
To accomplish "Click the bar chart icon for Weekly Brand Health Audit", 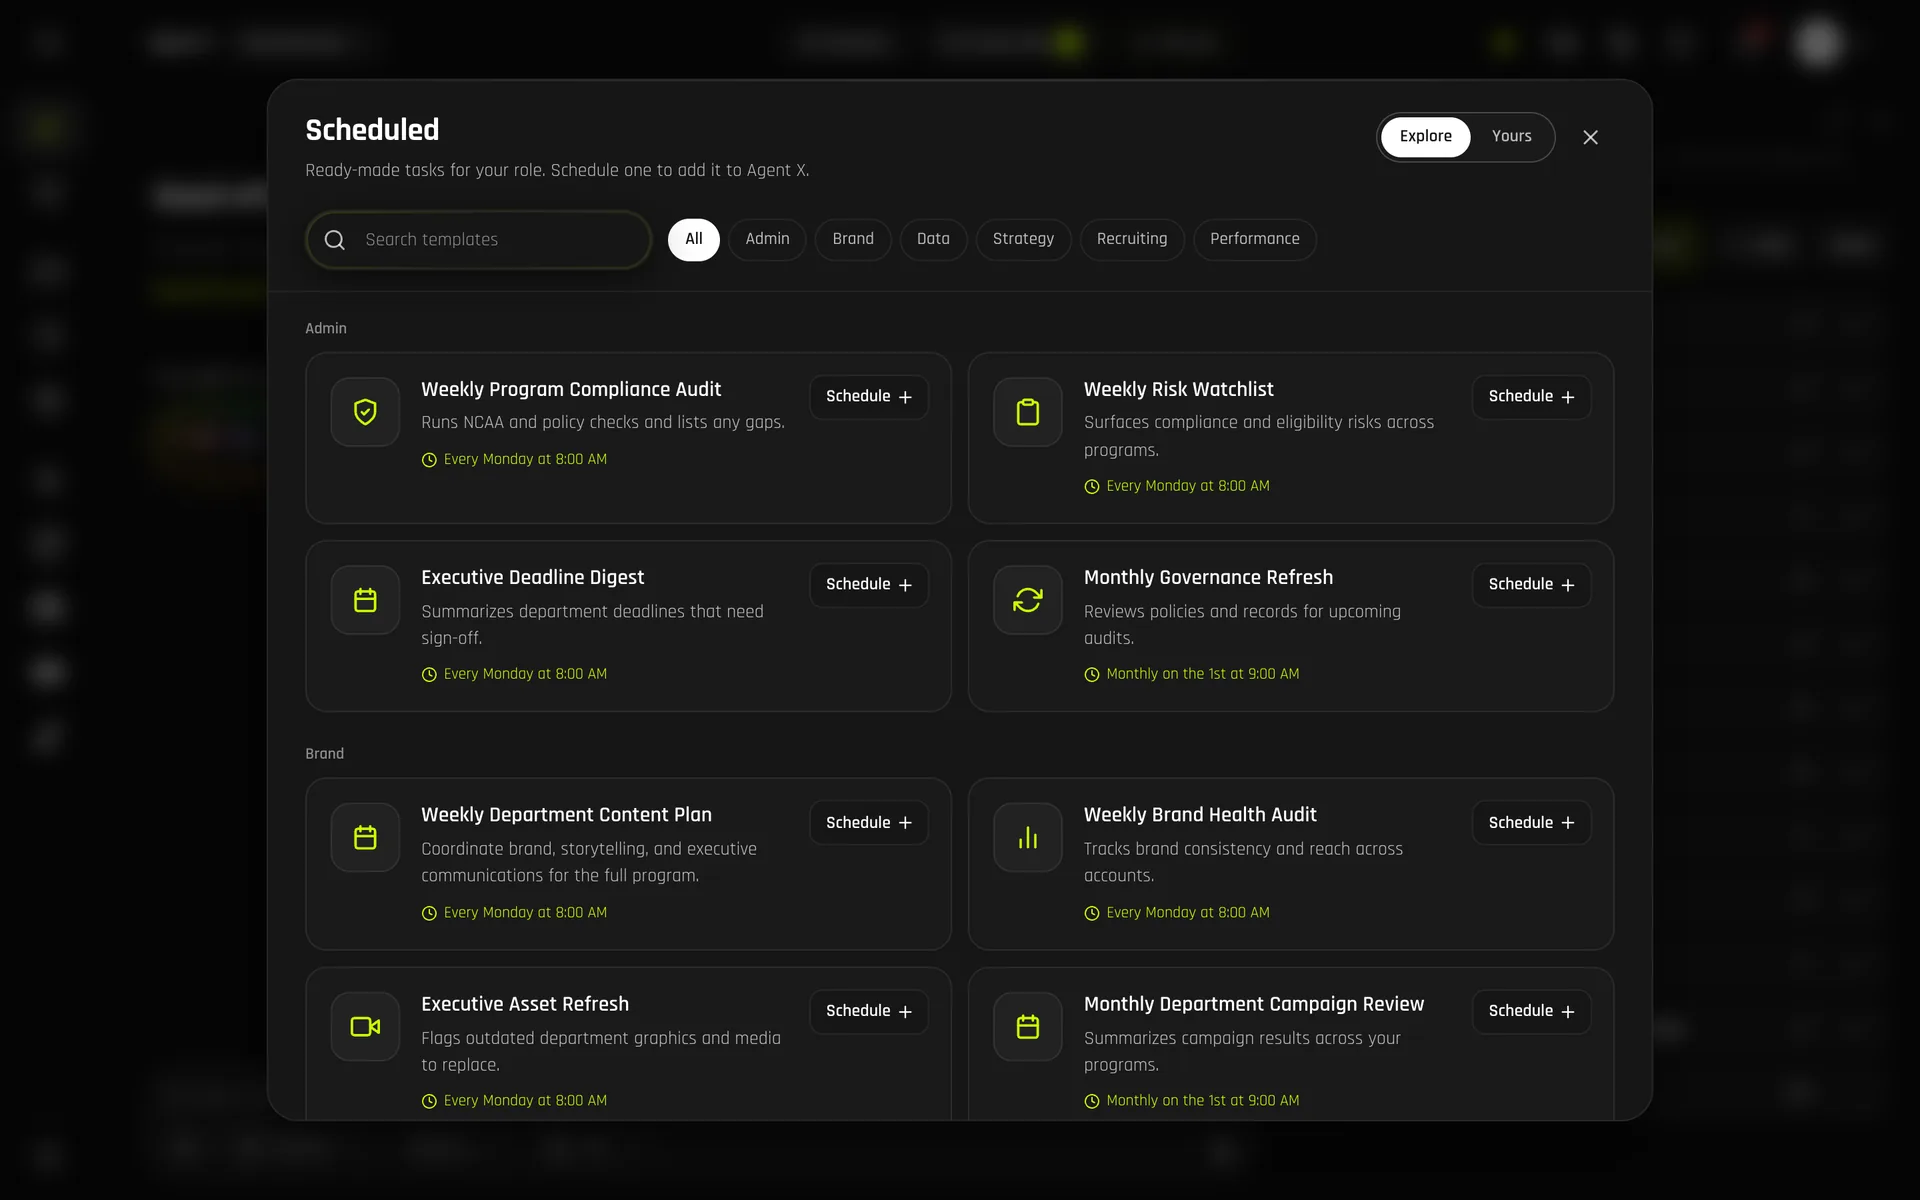I will click(1028, 838).
